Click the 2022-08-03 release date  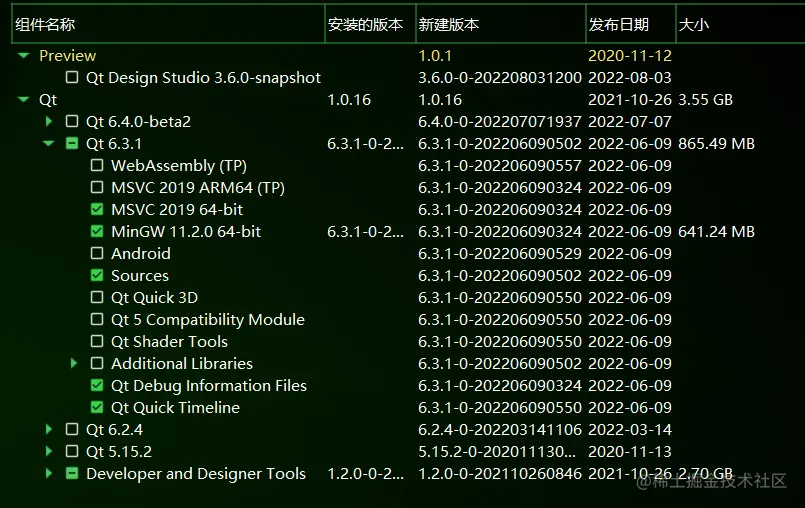630,78
